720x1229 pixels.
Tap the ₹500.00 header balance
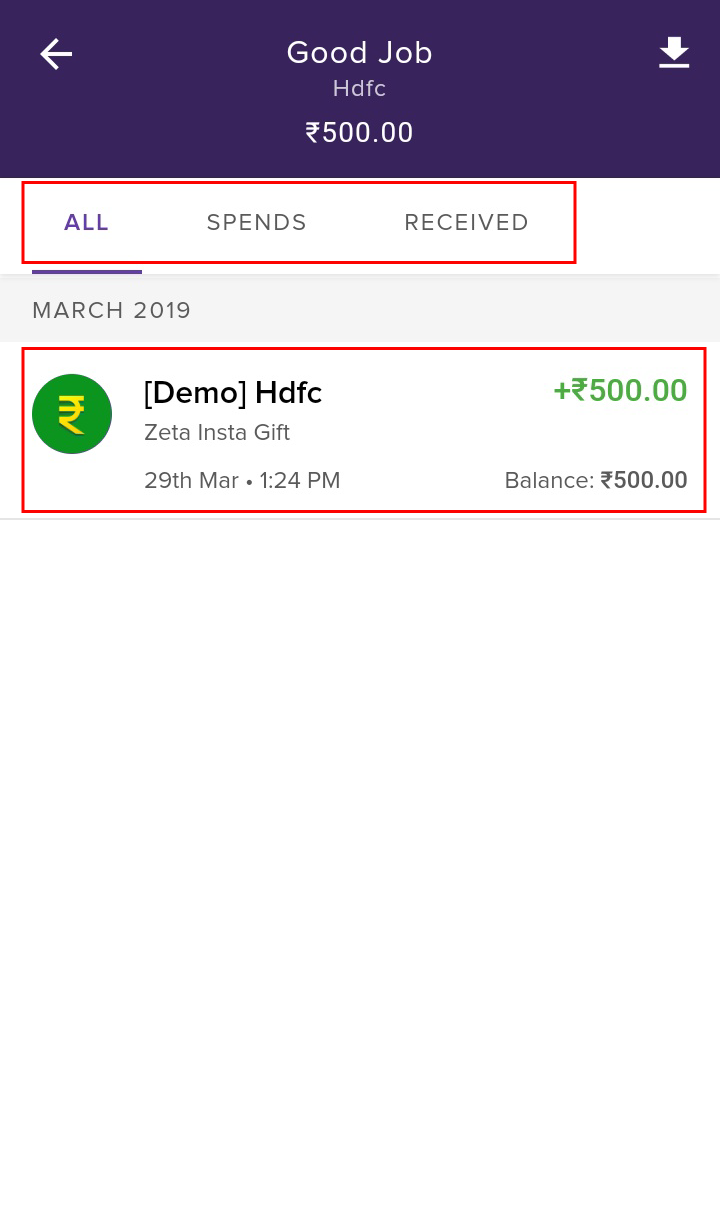(360, 133)
